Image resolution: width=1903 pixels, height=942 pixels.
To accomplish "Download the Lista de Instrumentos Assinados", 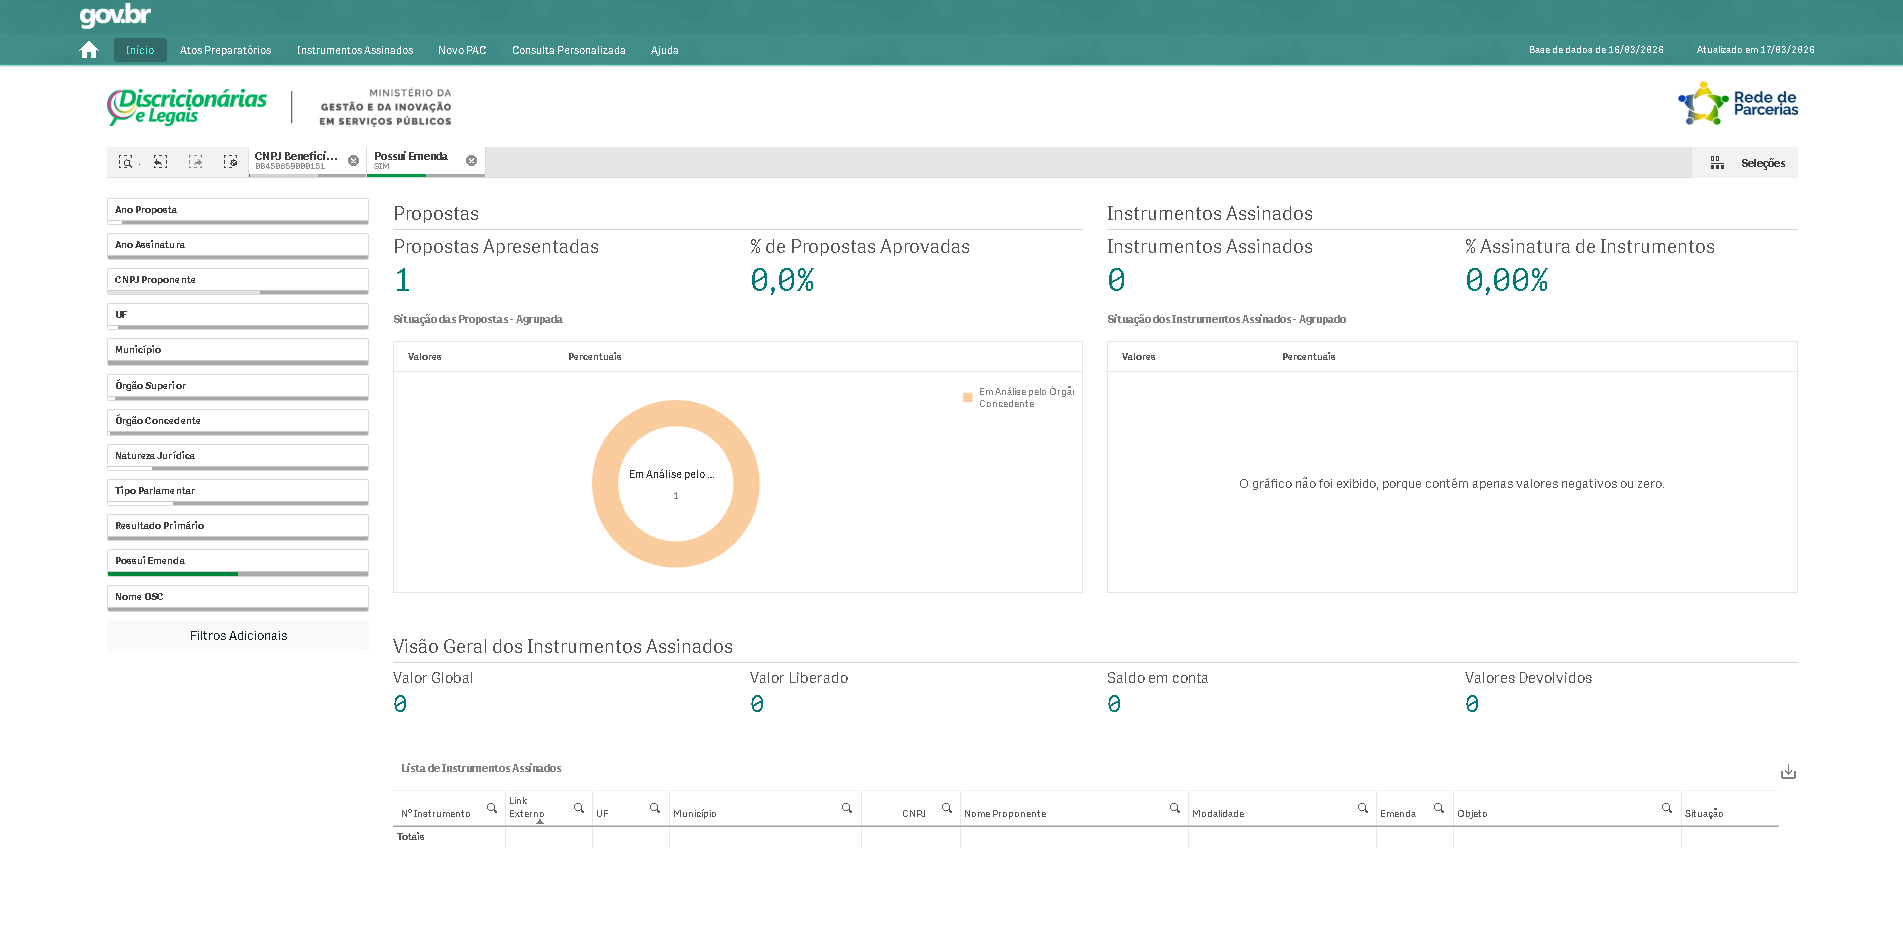I will 1788,772.
